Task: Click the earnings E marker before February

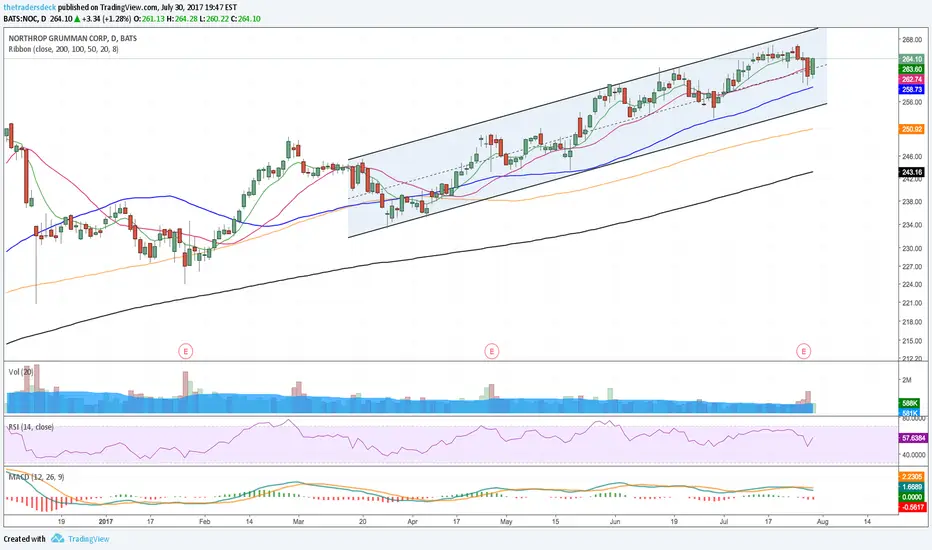Action: 185,351
